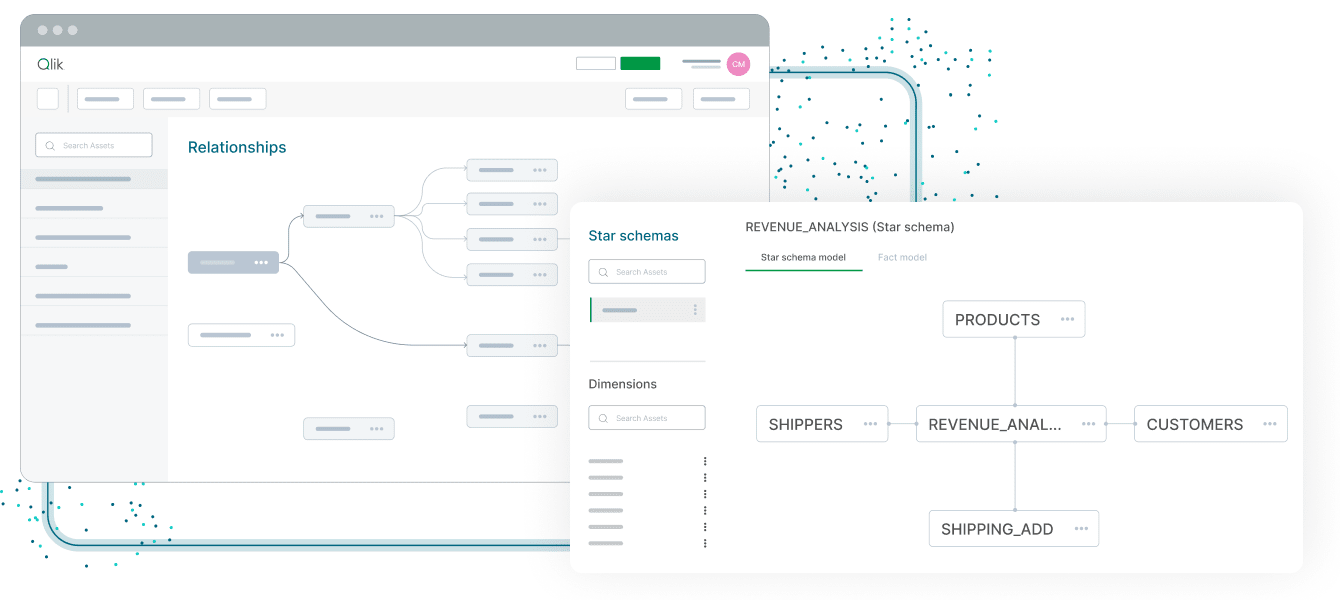Select the lone node in lower Relationships diagram
The image size is (1340, 600).
348,427
